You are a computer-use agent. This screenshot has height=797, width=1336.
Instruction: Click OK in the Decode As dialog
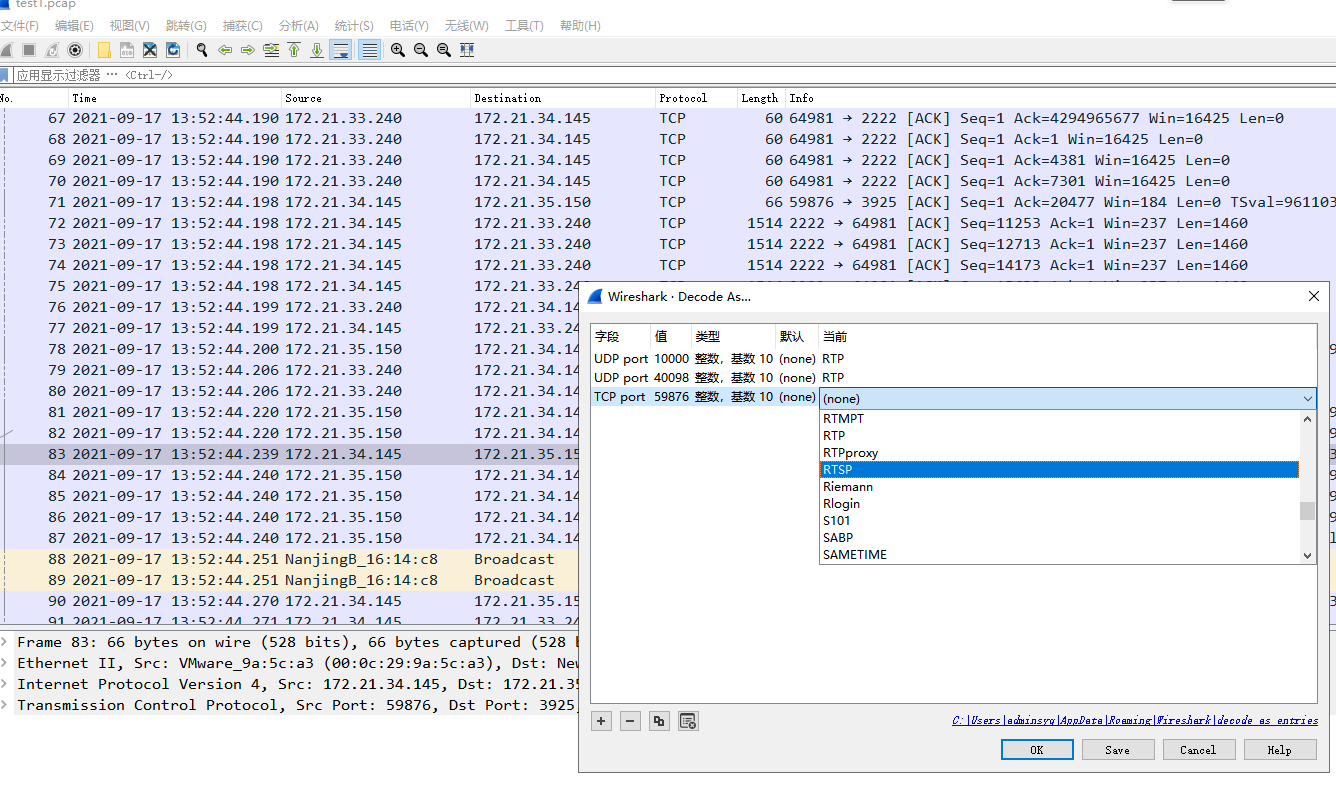(x=1037, y=749)
